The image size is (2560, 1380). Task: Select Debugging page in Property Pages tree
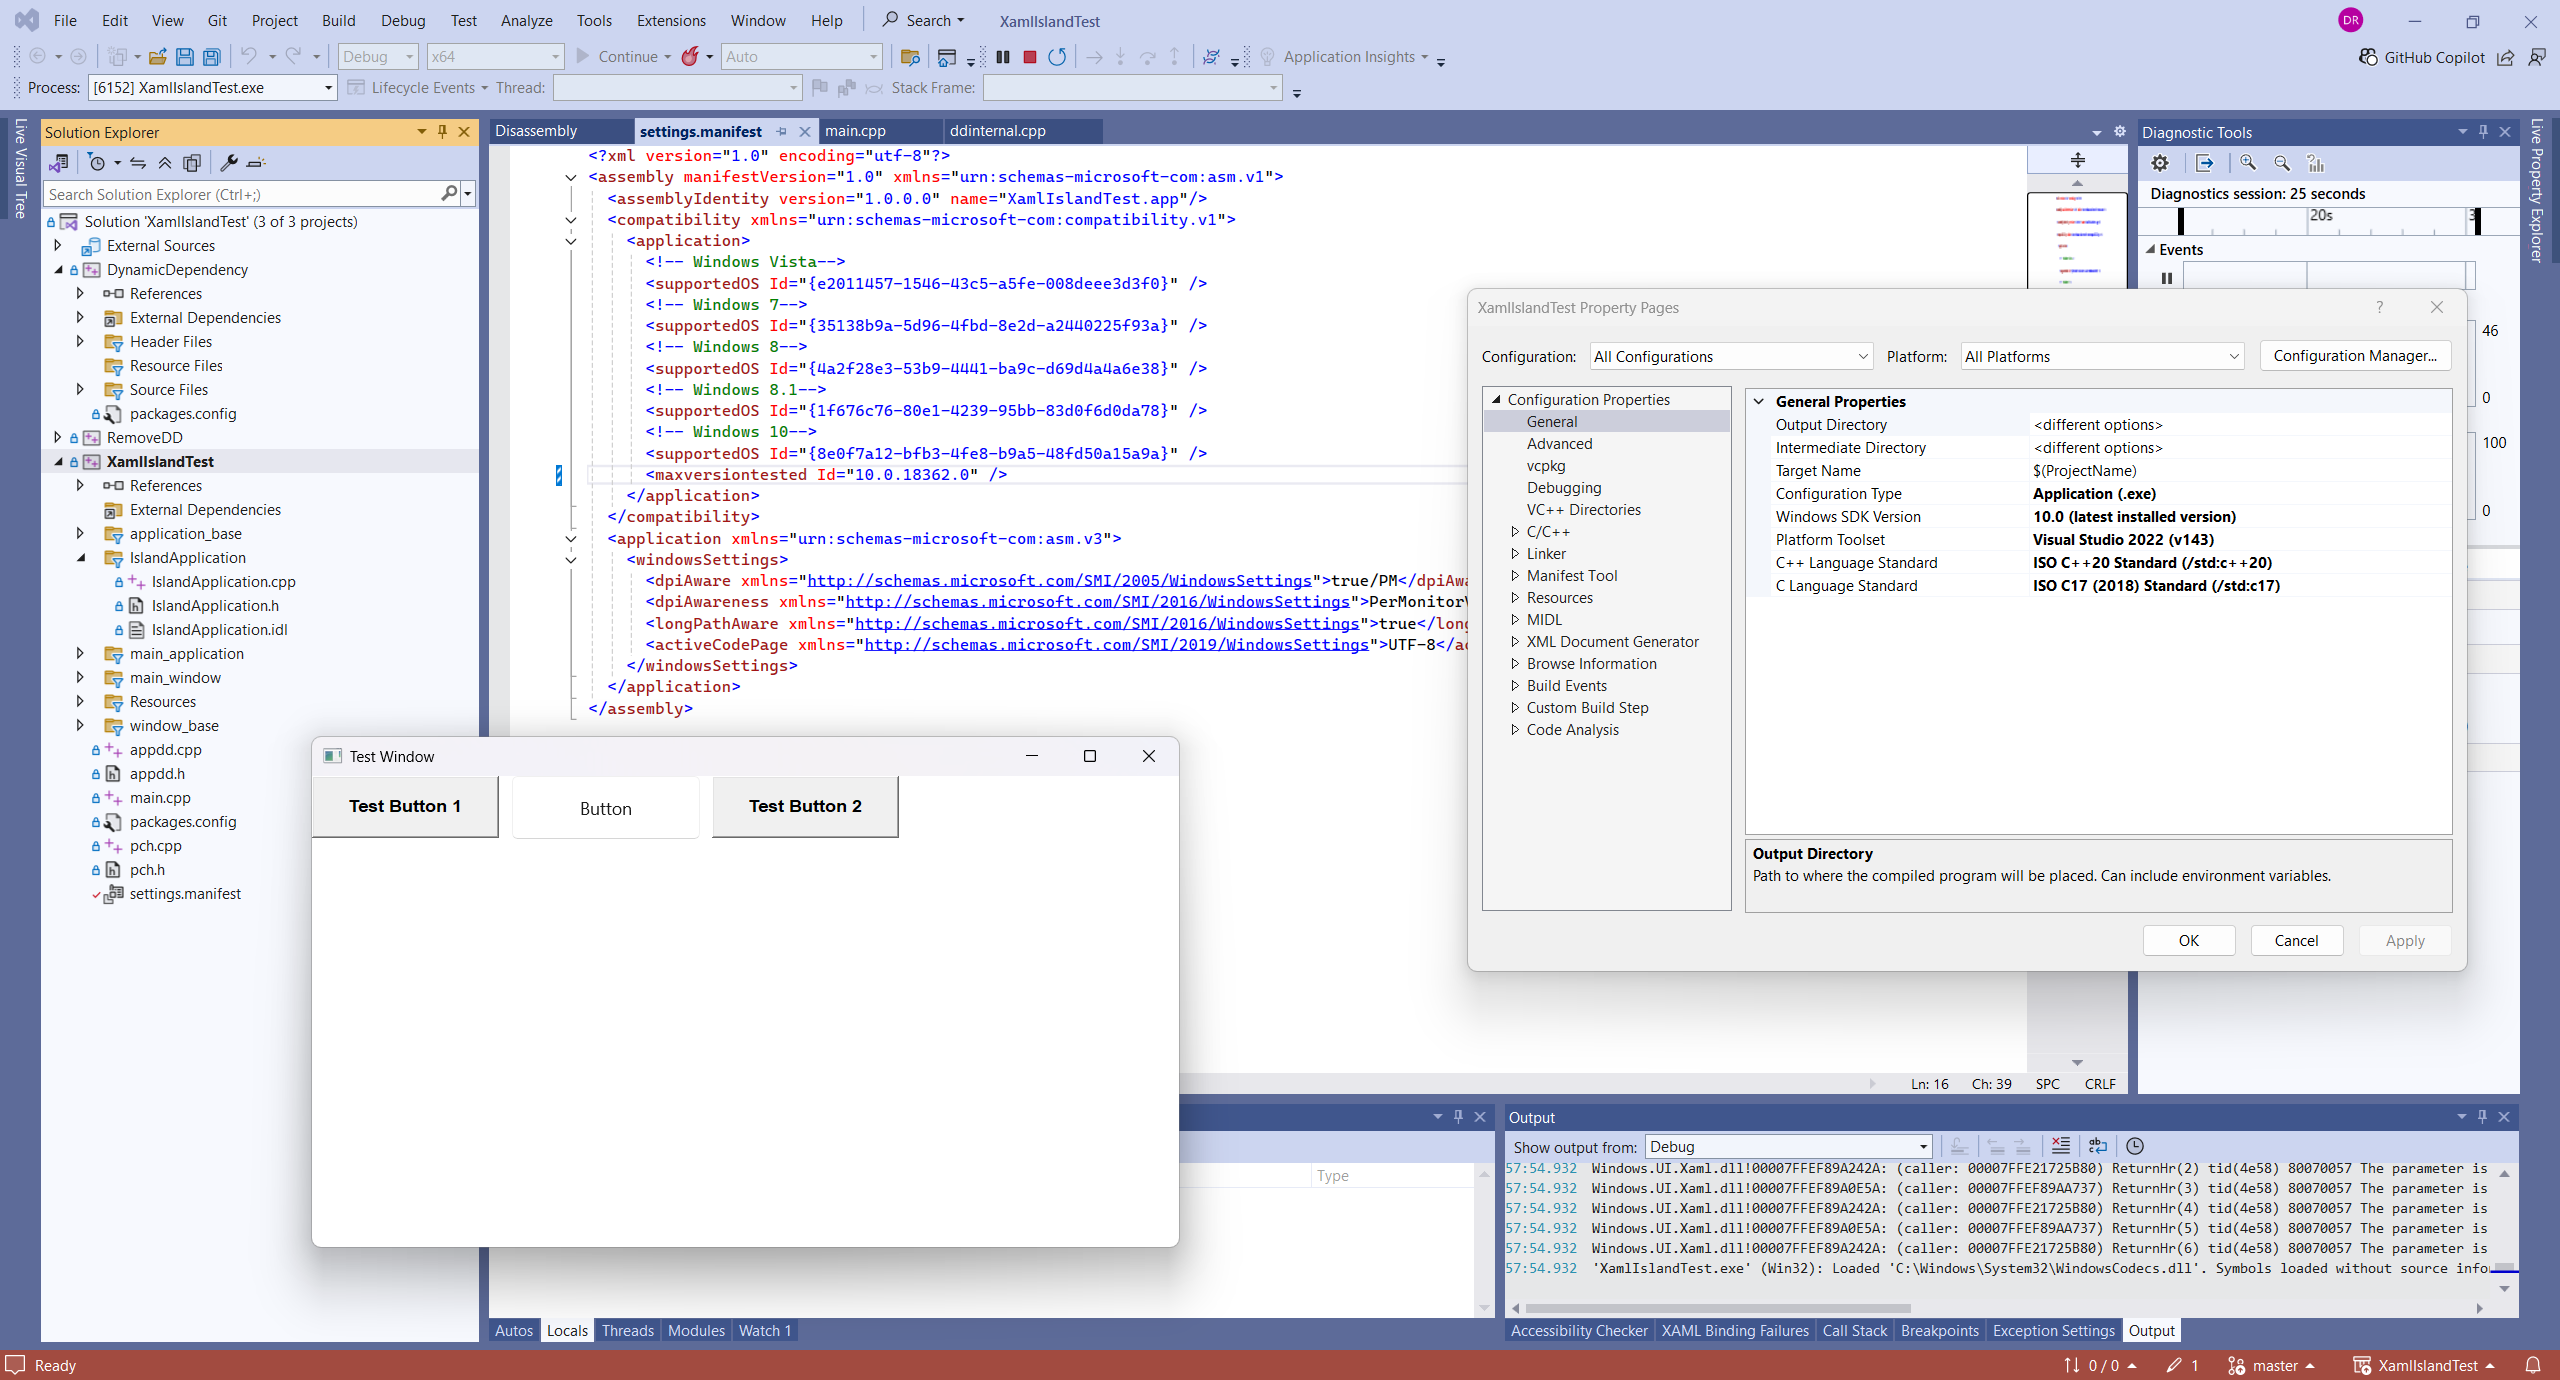[x=1563, y=488]
